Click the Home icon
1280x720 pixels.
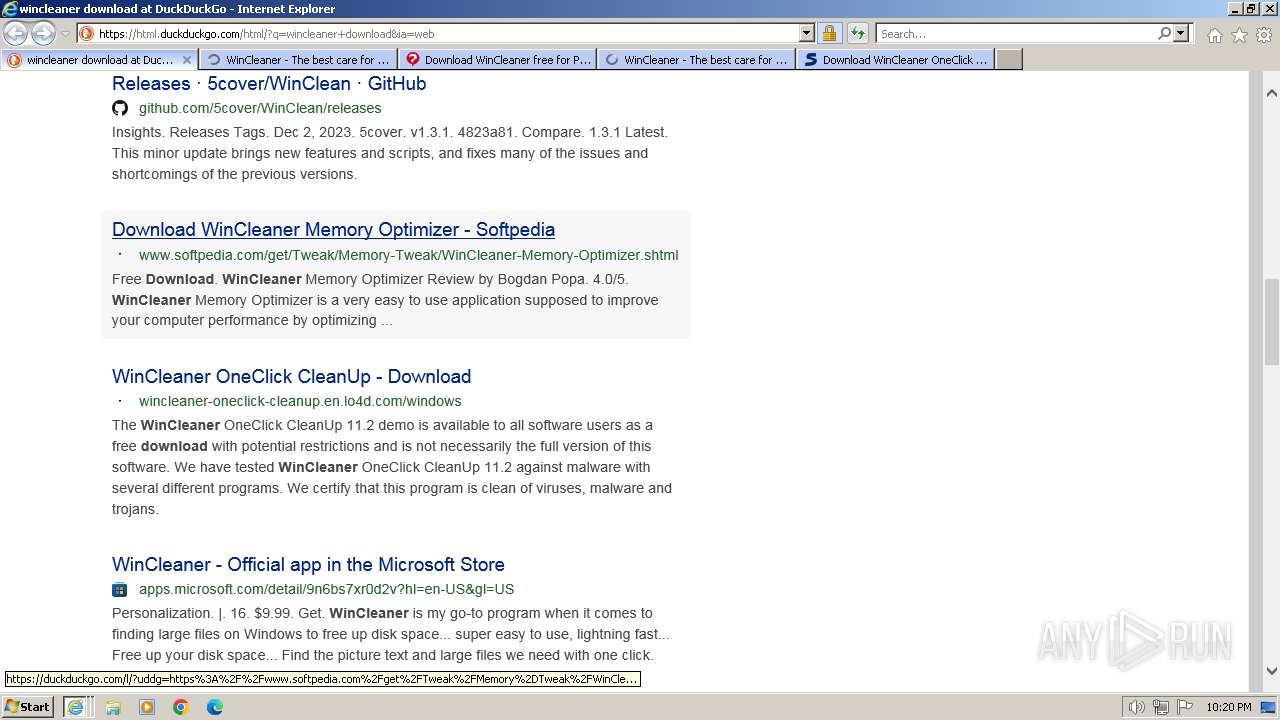pyautogui.click(x=1214, y=35)
